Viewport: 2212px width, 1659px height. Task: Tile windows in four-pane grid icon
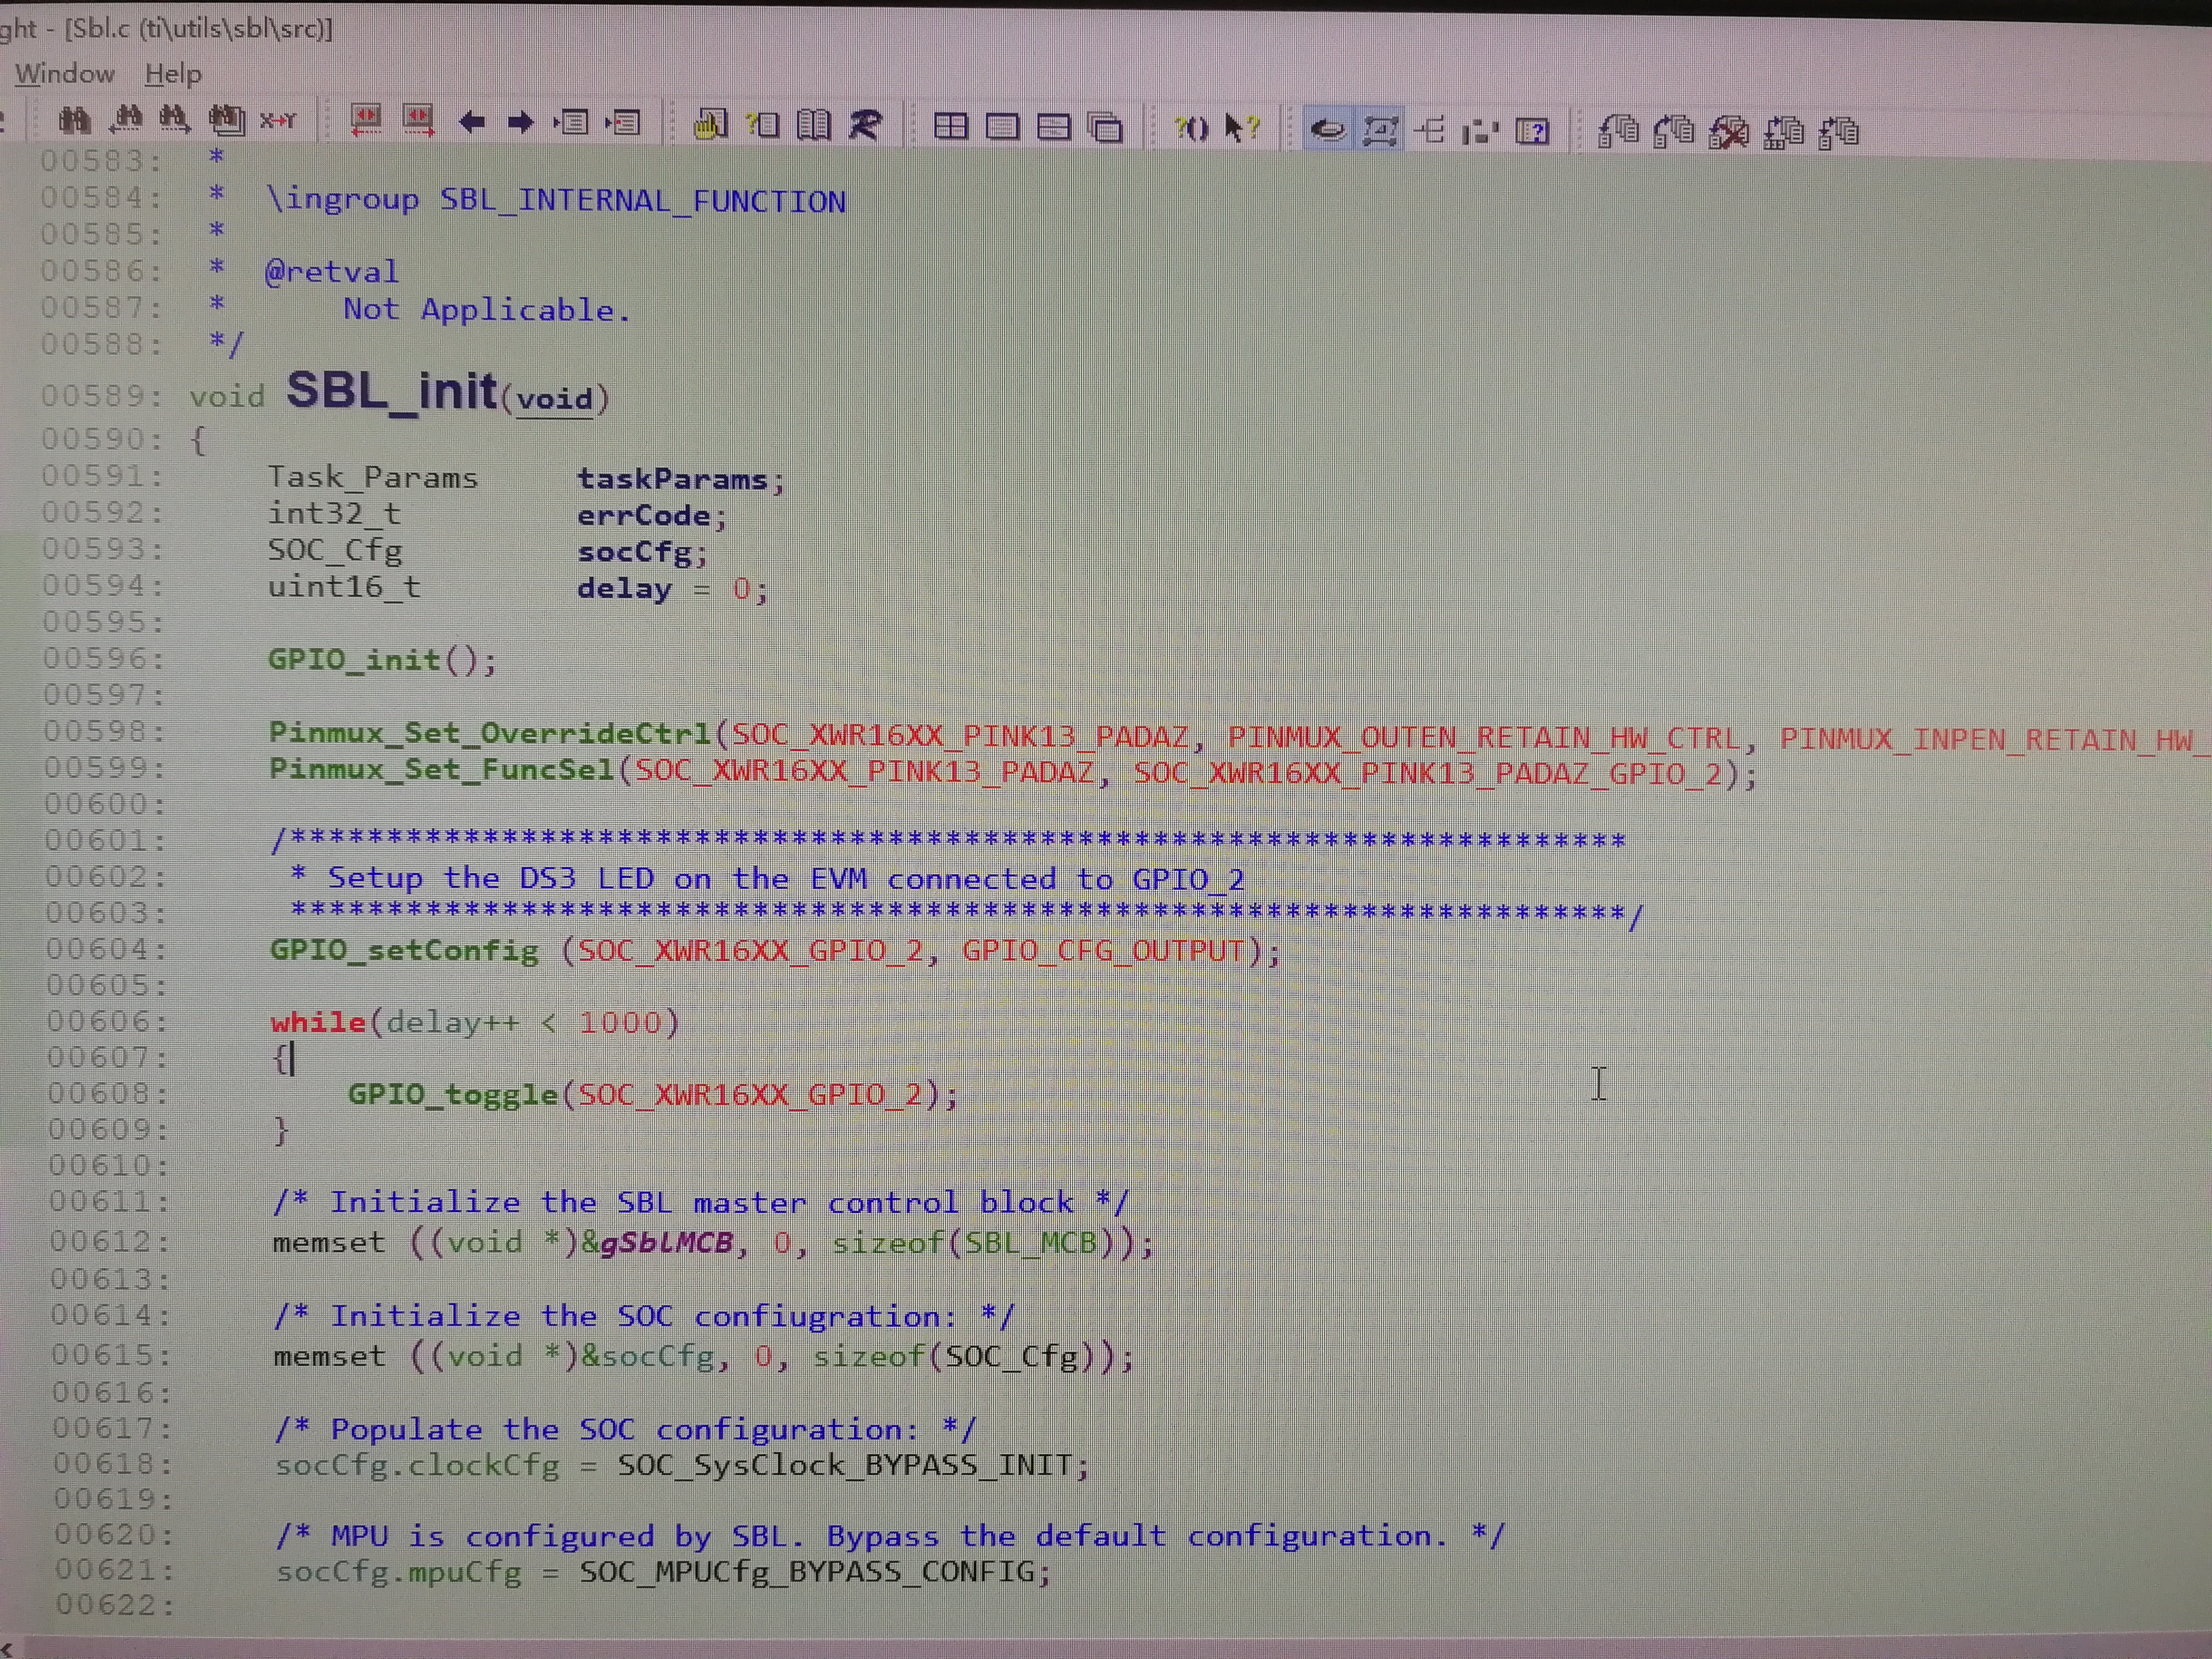coord(950,127)
